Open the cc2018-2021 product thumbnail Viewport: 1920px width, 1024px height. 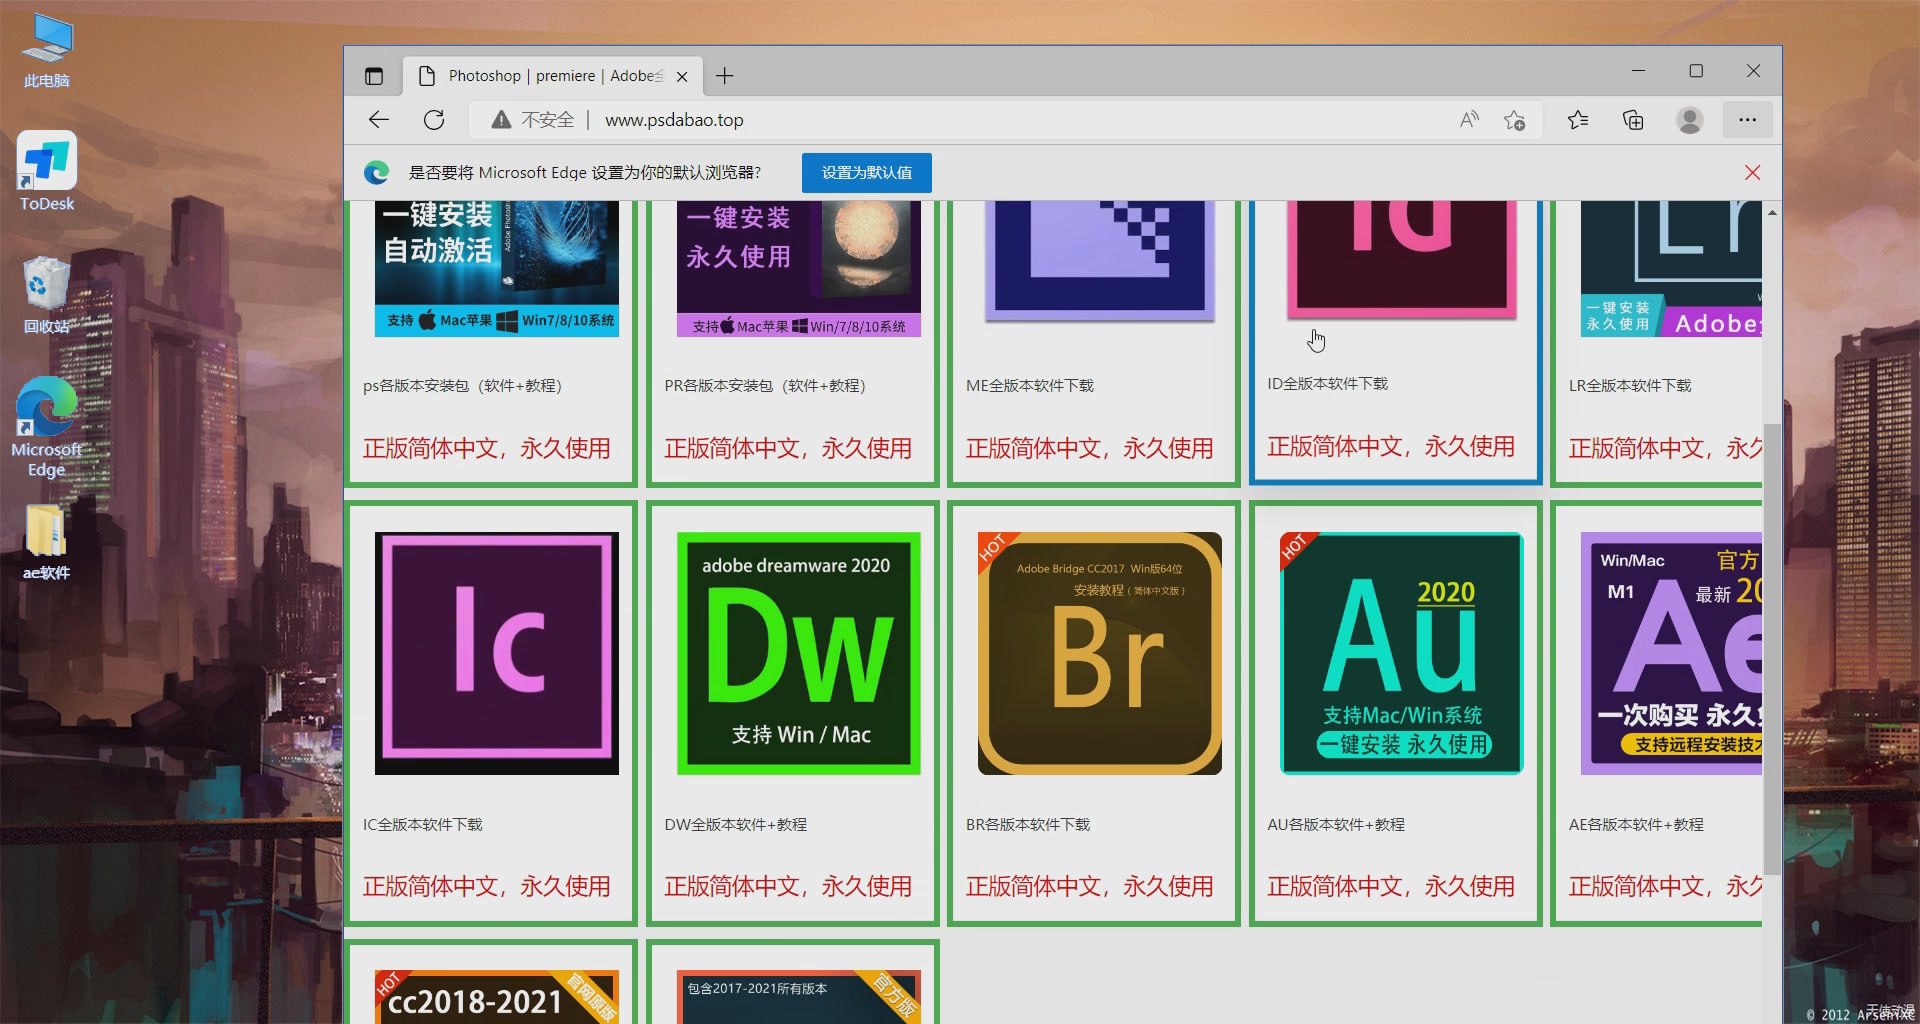496,996
